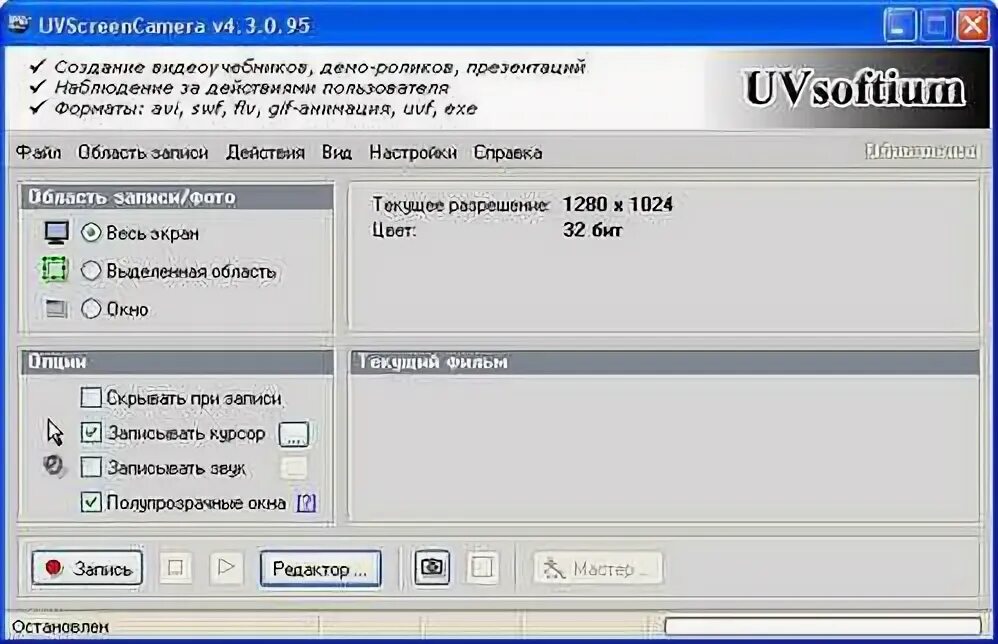Click the stop recording square button
This screenshot has width=998, height=644.
pos(176,567)
